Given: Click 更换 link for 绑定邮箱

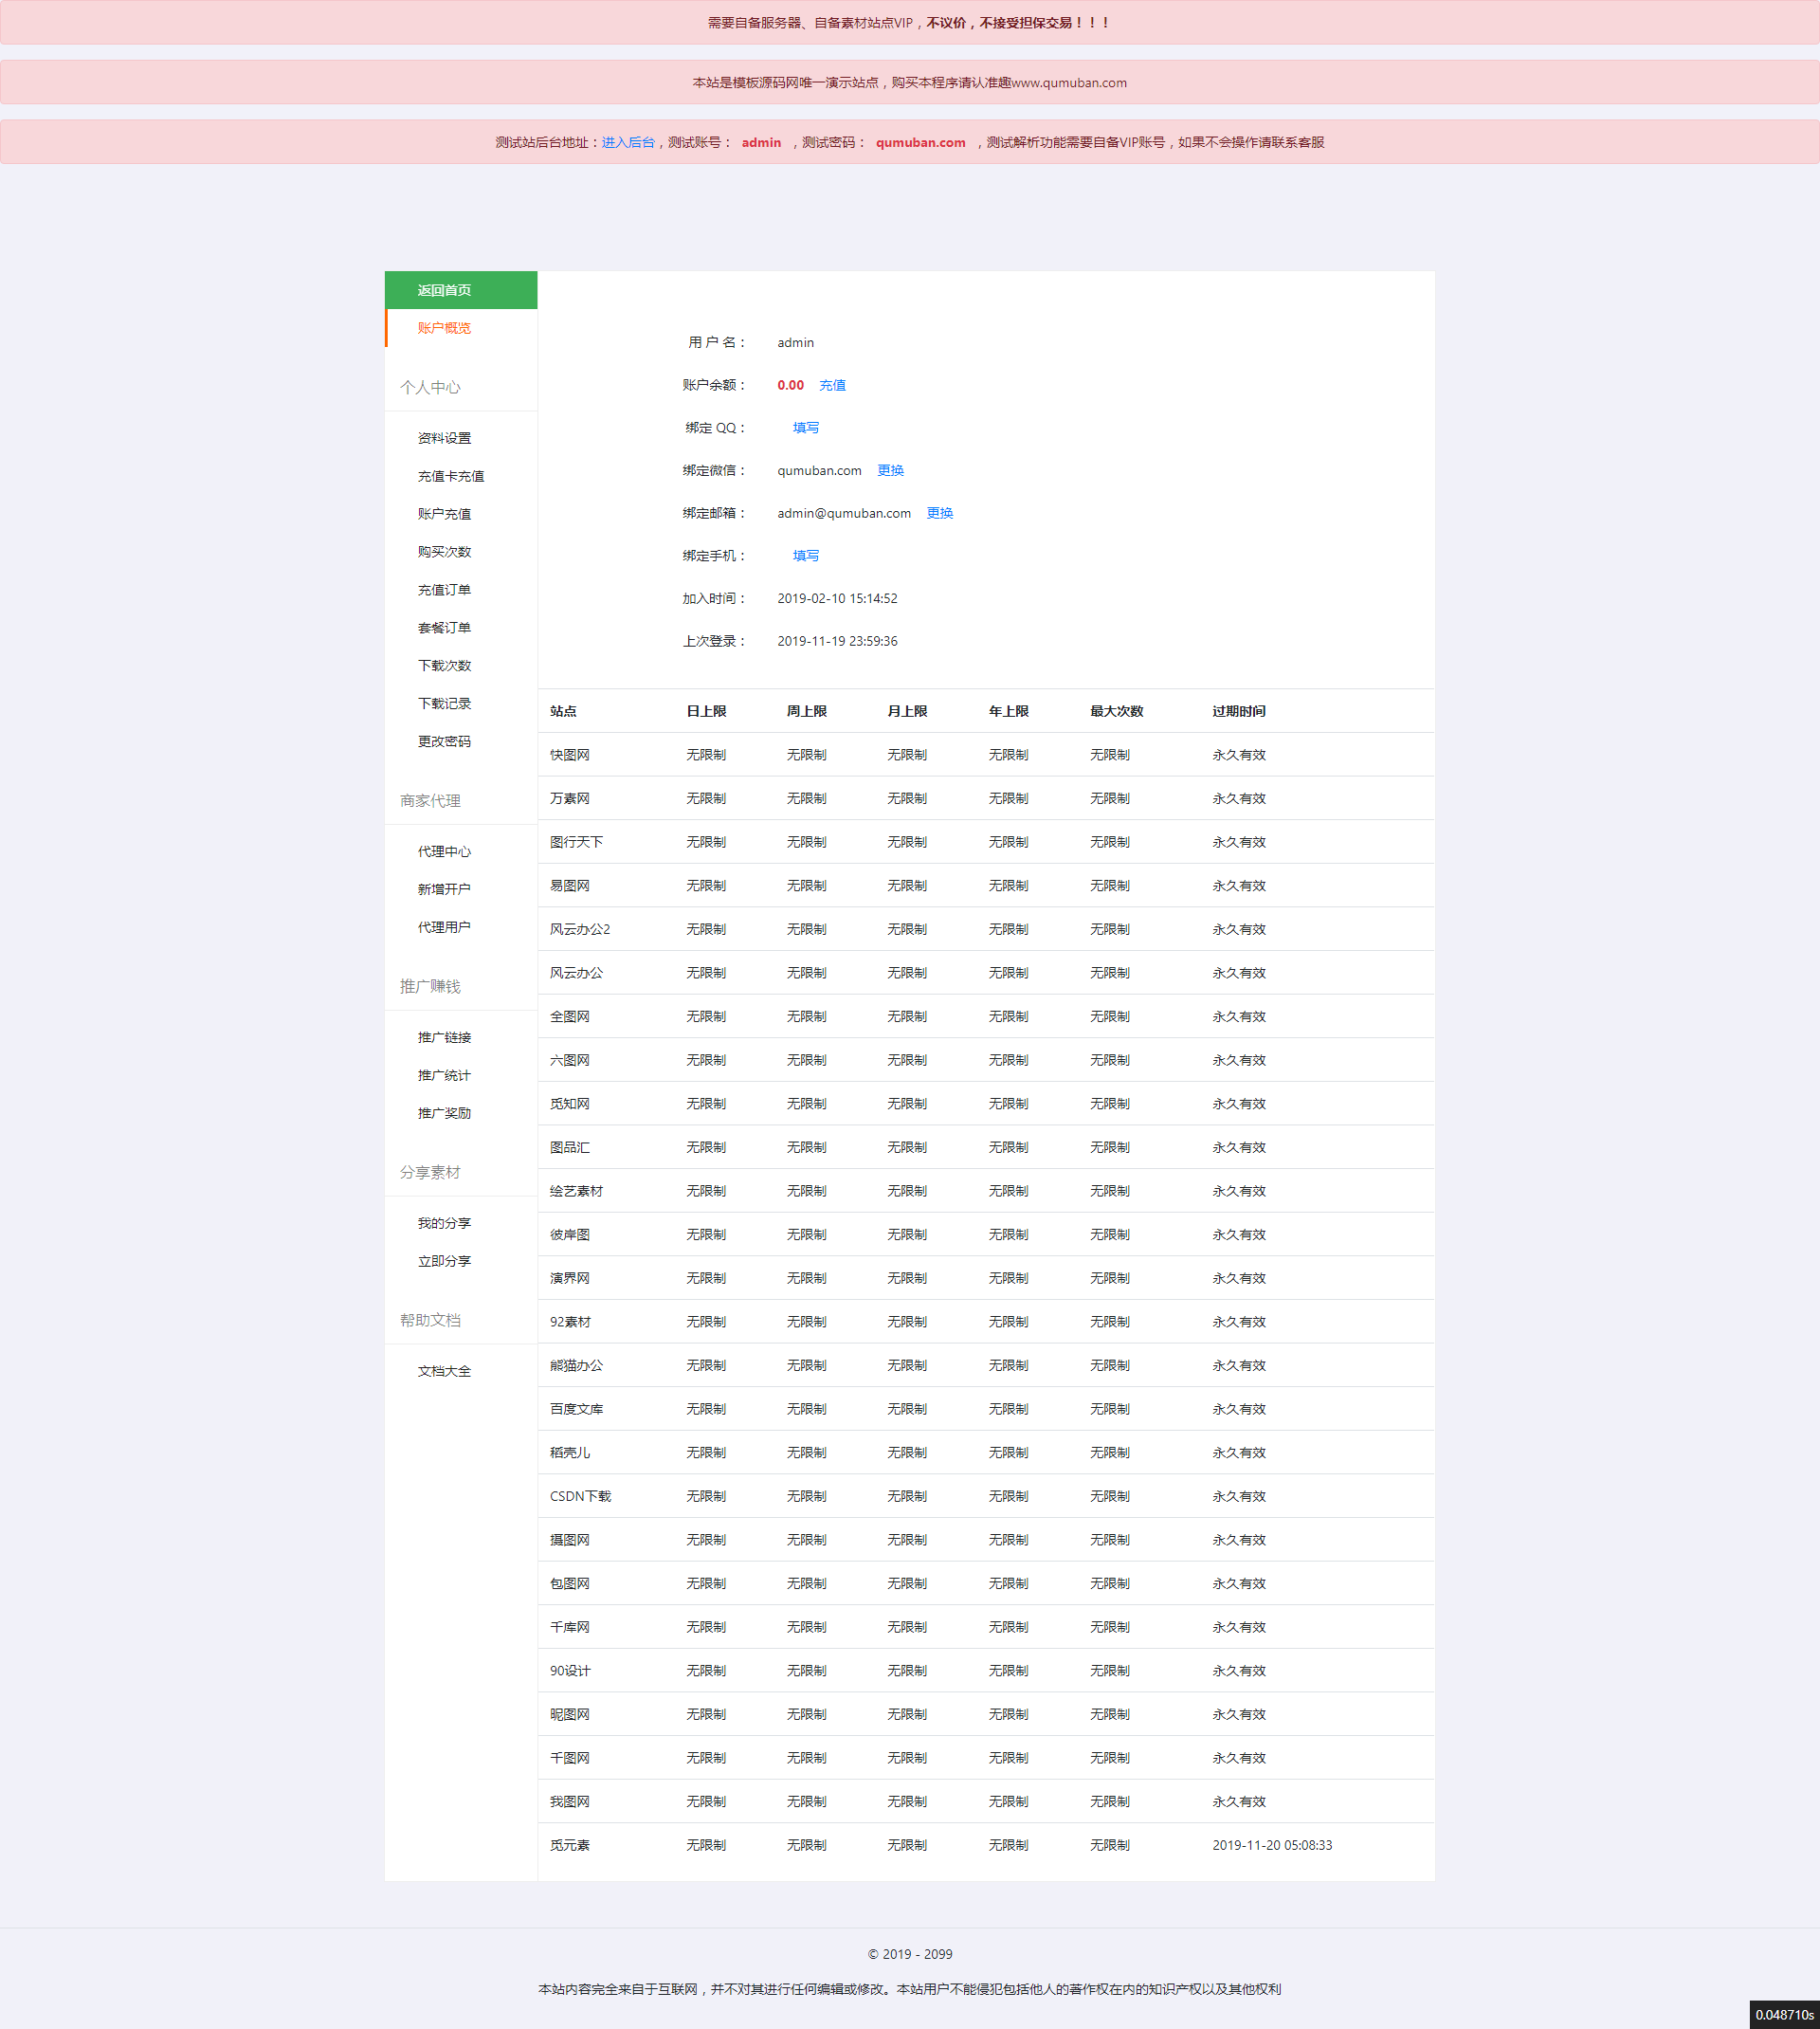Looking at the screenshot, I should tap(940, 513).
